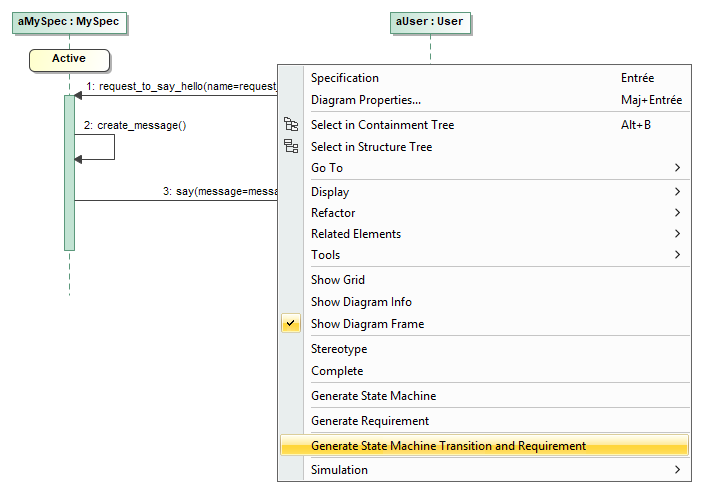Click the Show Diagram Frame entry
716x503 pixels.
tap(484, 324)
